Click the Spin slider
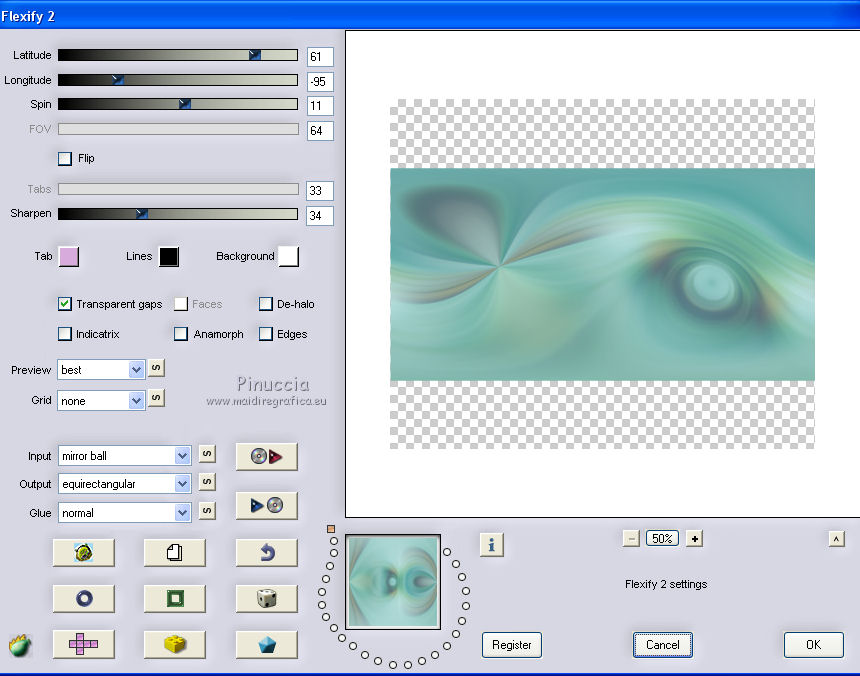The image size is (860, 676). pos(178,104)
